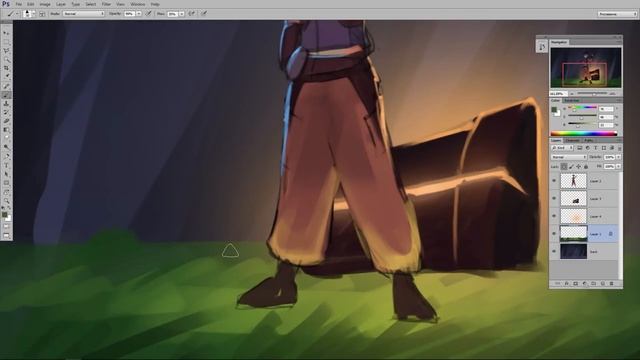Click the Navigator zoom slider
Viewport: 640px width, 360px height.
click(593, 93)
